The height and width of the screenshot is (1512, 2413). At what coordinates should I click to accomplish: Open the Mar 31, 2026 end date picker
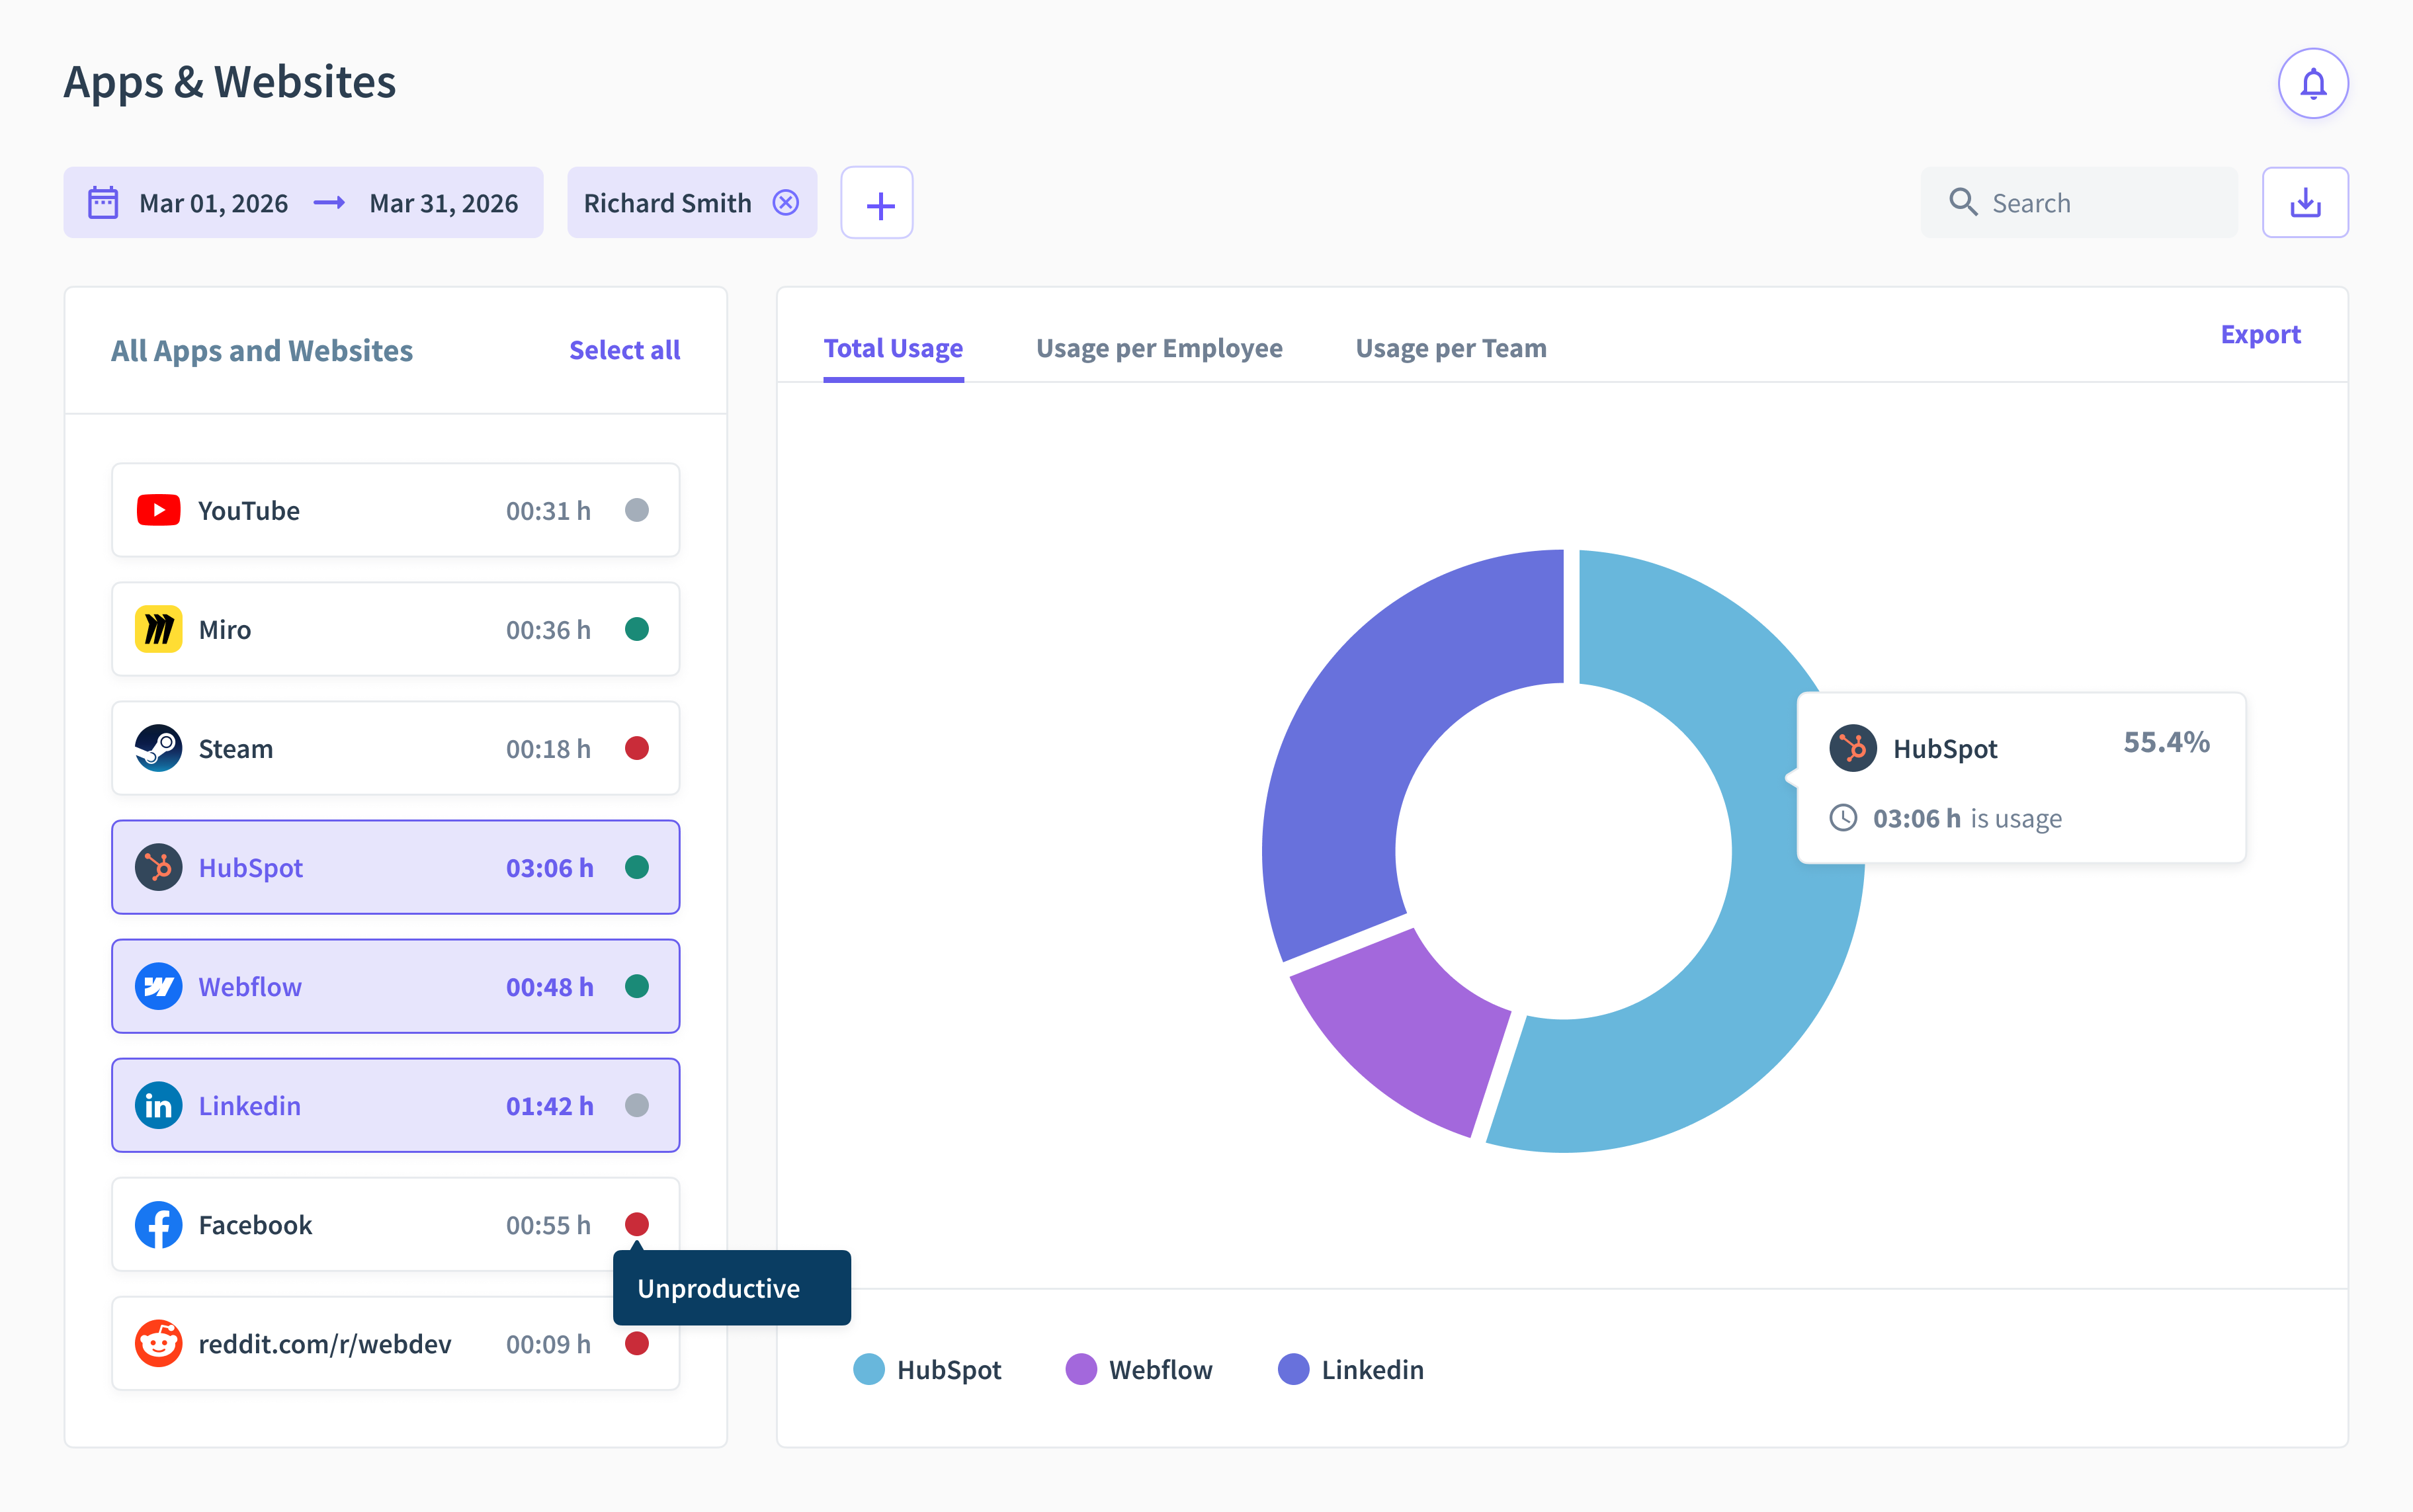click(444, 203)
